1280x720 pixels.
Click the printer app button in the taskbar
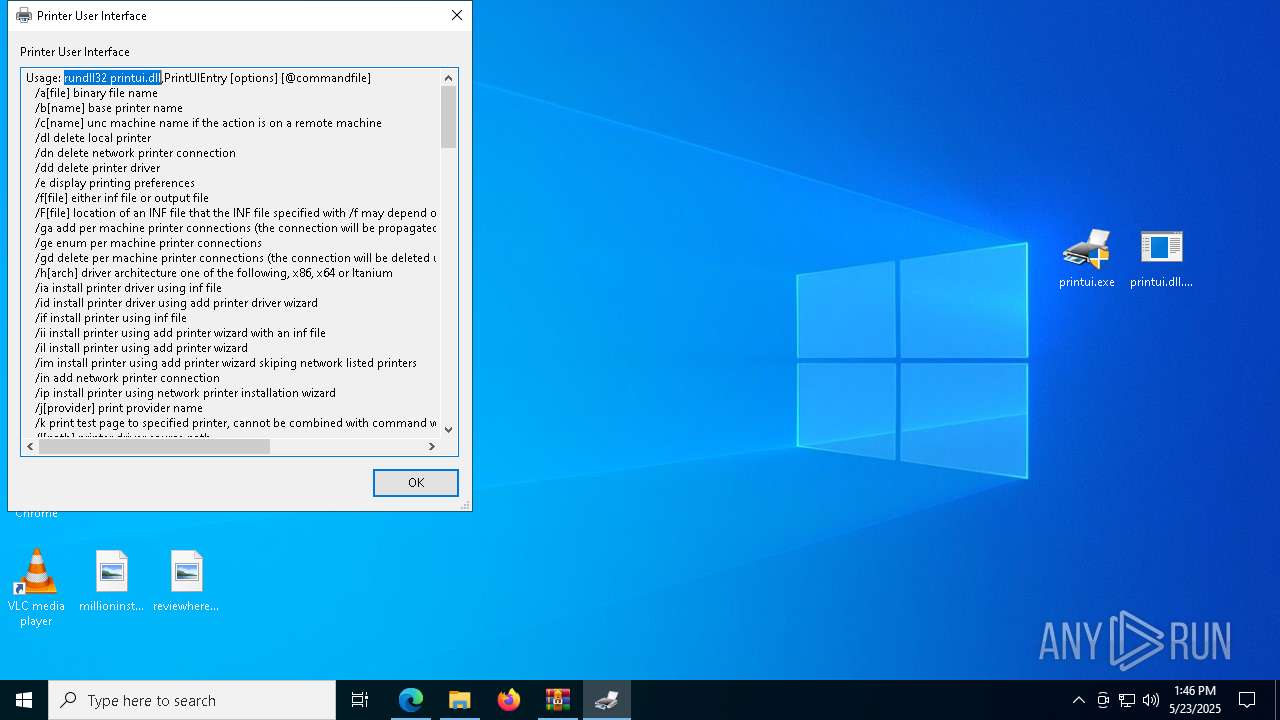coord(607,700)
